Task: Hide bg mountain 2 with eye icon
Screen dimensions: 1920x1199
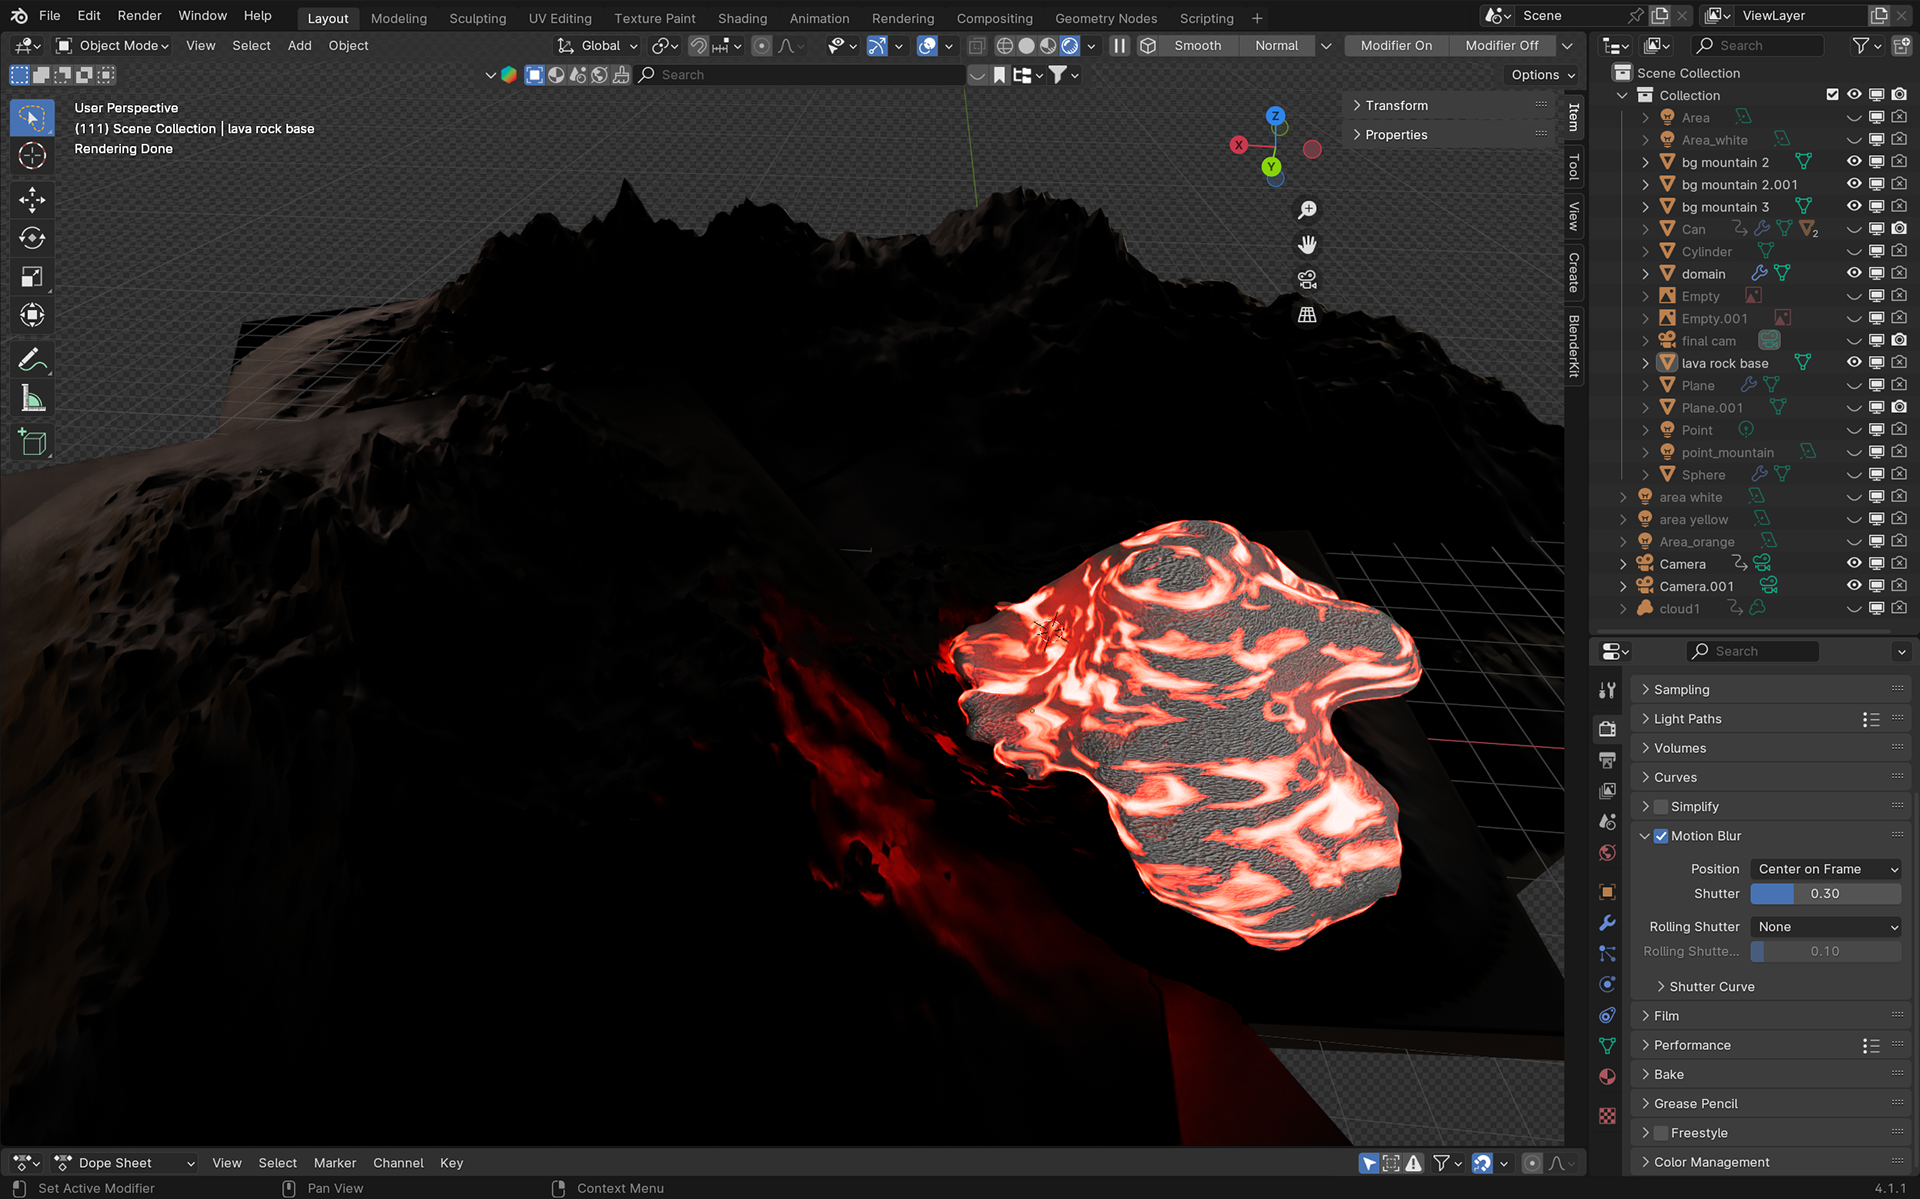Action: (1854, 162)
